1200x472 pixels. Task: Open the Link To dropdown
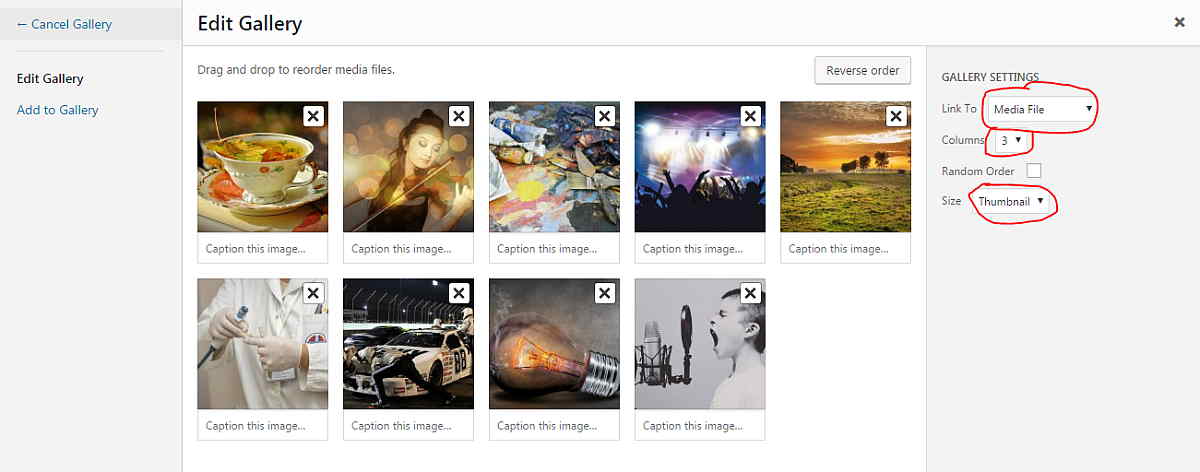pos(1041,109)
